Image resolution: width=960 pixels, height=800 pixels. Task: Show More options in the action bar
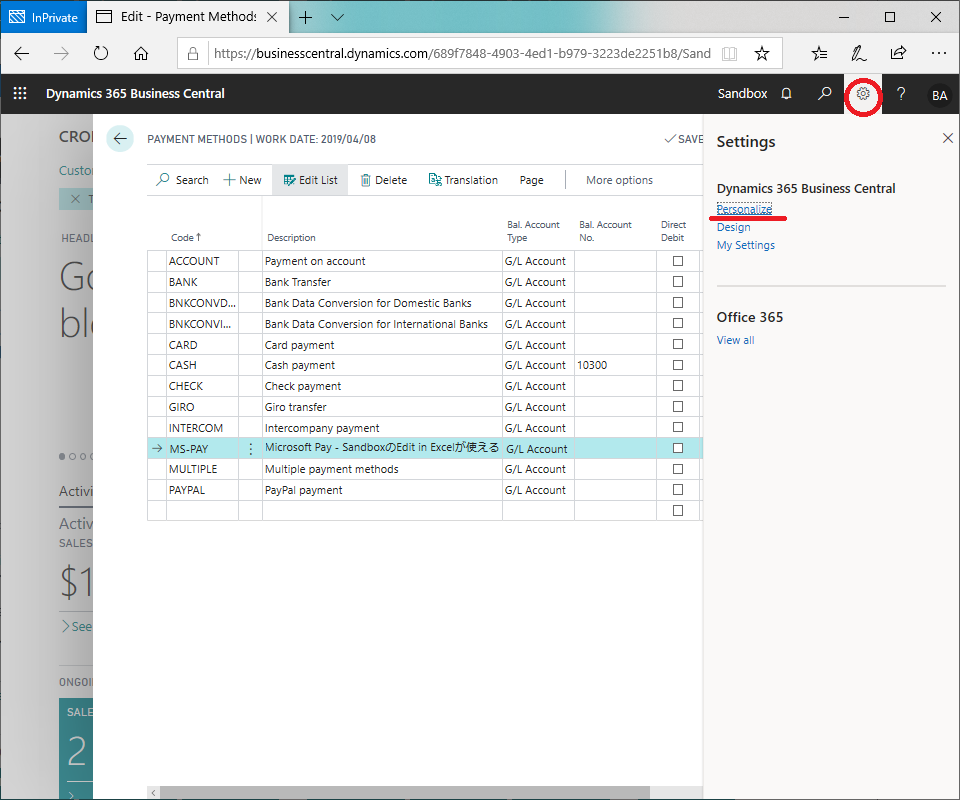coord(619,180)
